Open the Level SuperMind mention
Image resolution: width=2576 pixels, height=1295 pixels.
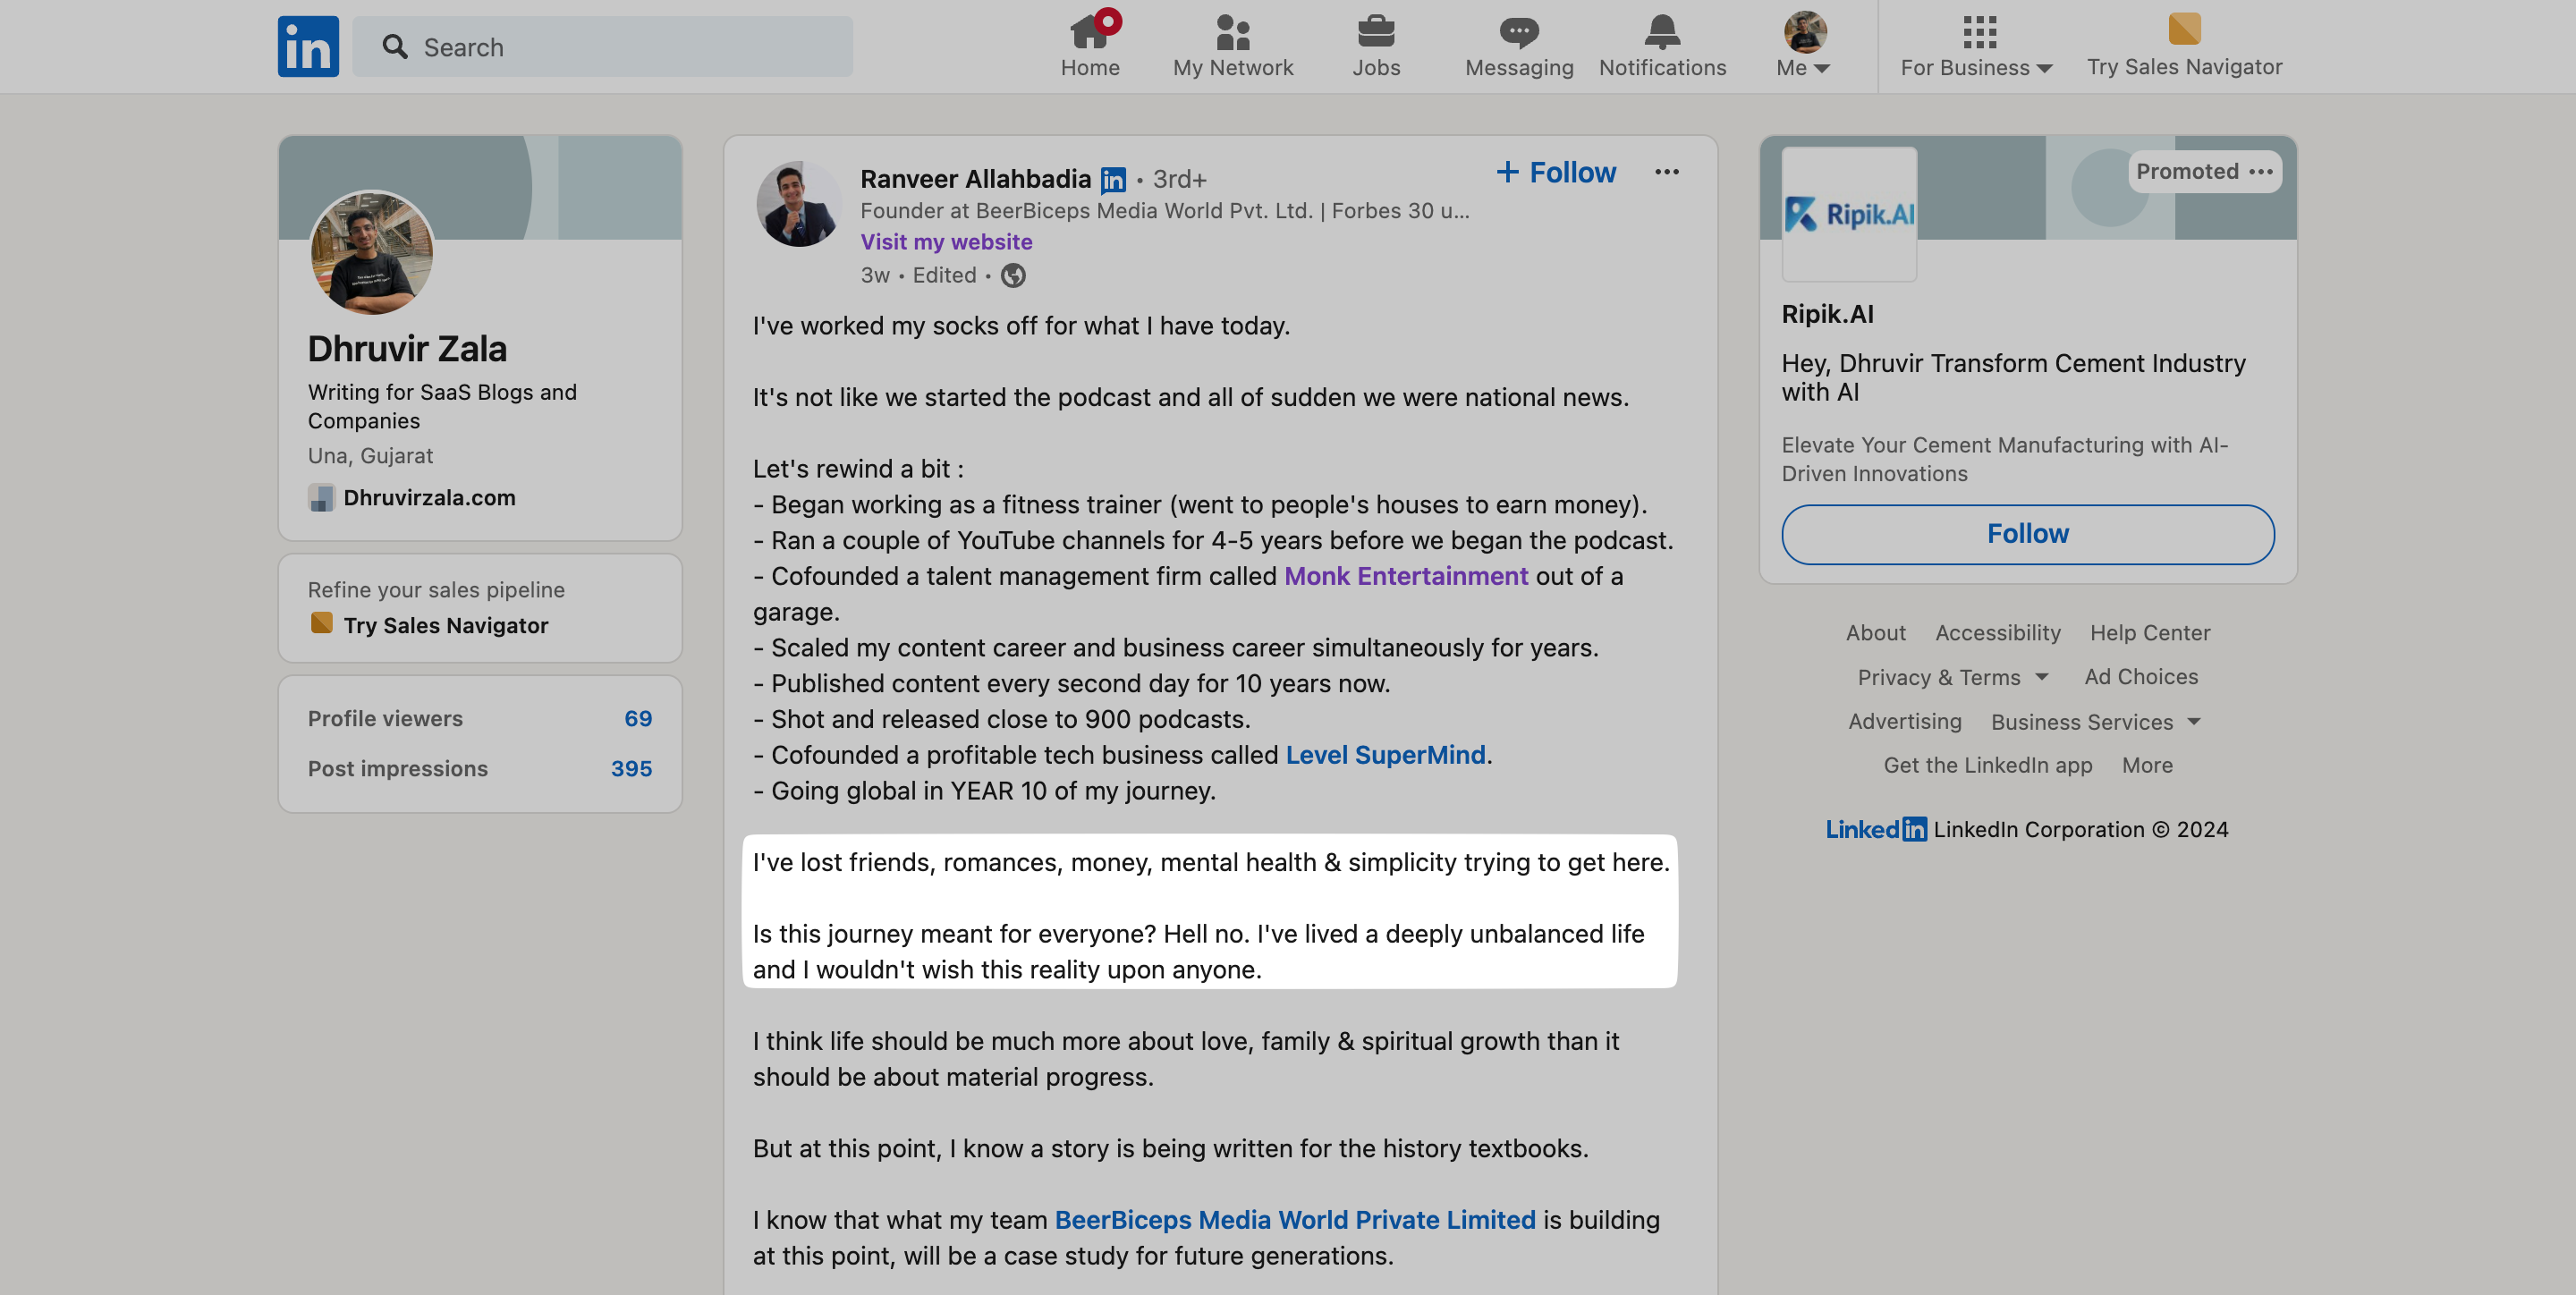pyautogui.click(x=1385, y=755)
